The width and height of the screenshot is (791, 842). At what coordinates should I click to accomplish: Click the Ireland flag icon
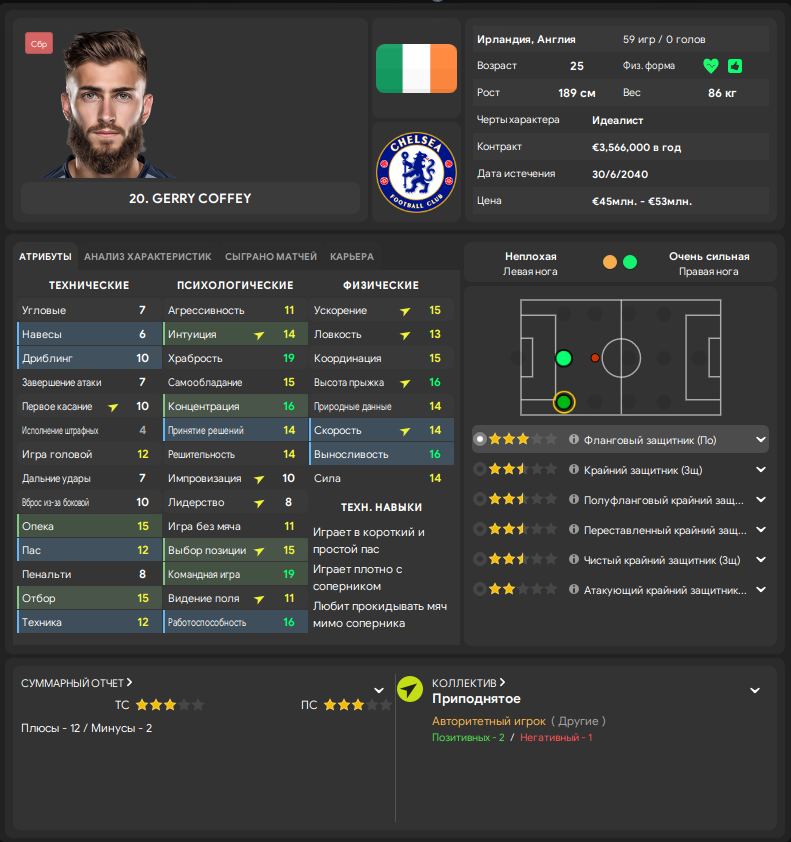tap(416, 68)
